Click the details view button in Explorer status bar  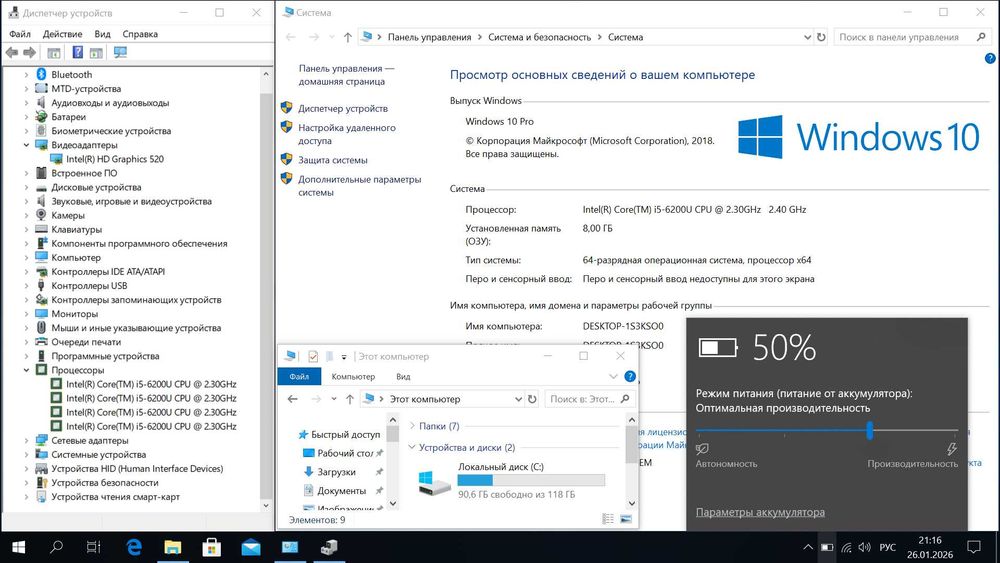[608, 519]
